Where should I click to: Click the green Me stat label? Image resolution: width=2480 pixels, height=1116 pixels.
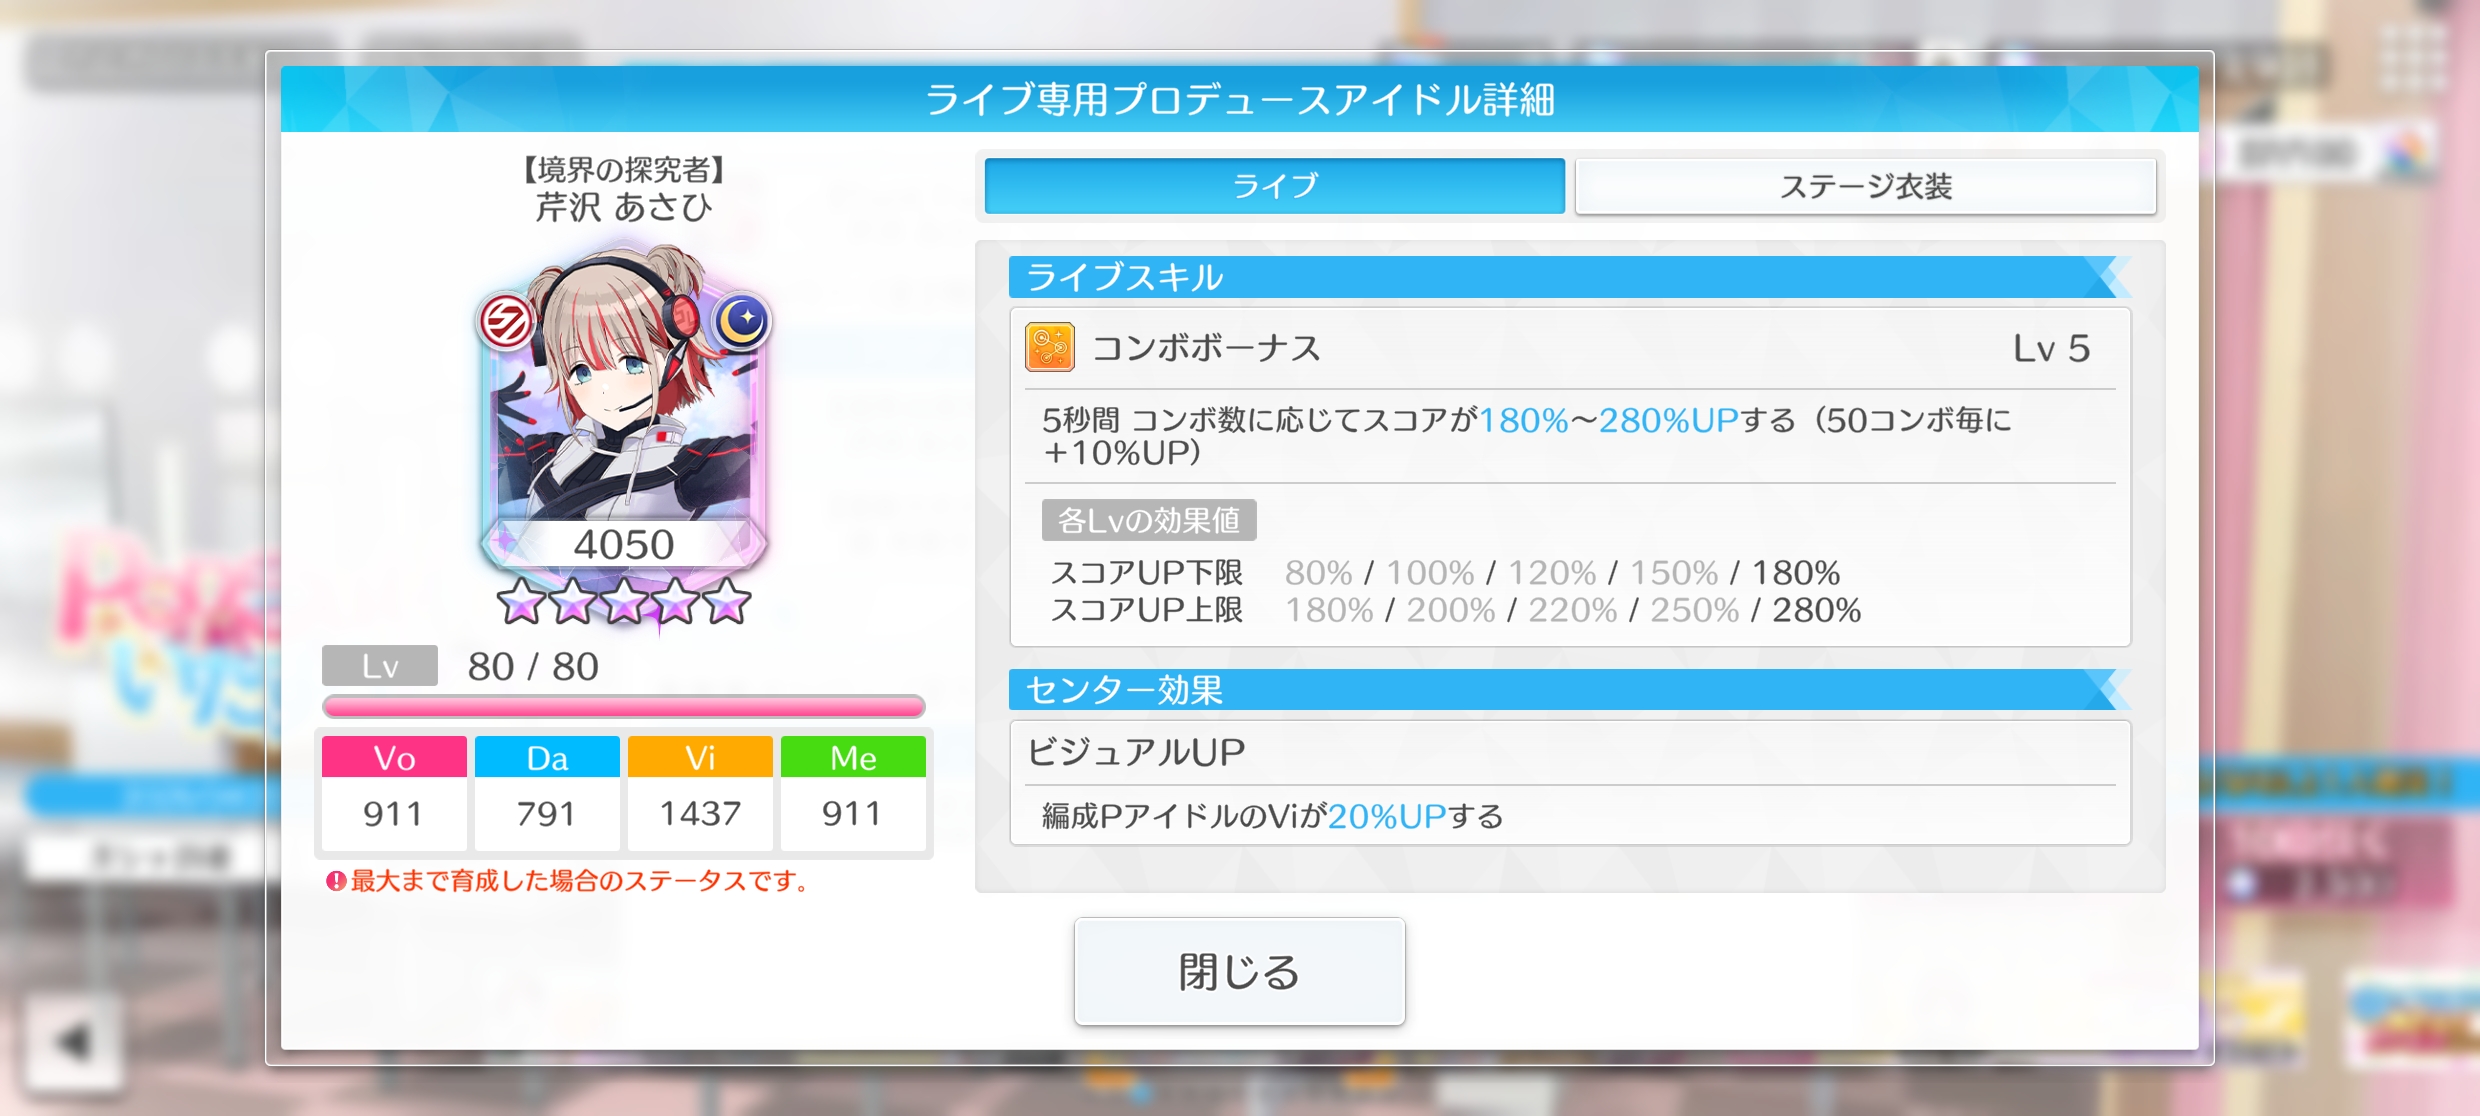click(x=853, y=757)
